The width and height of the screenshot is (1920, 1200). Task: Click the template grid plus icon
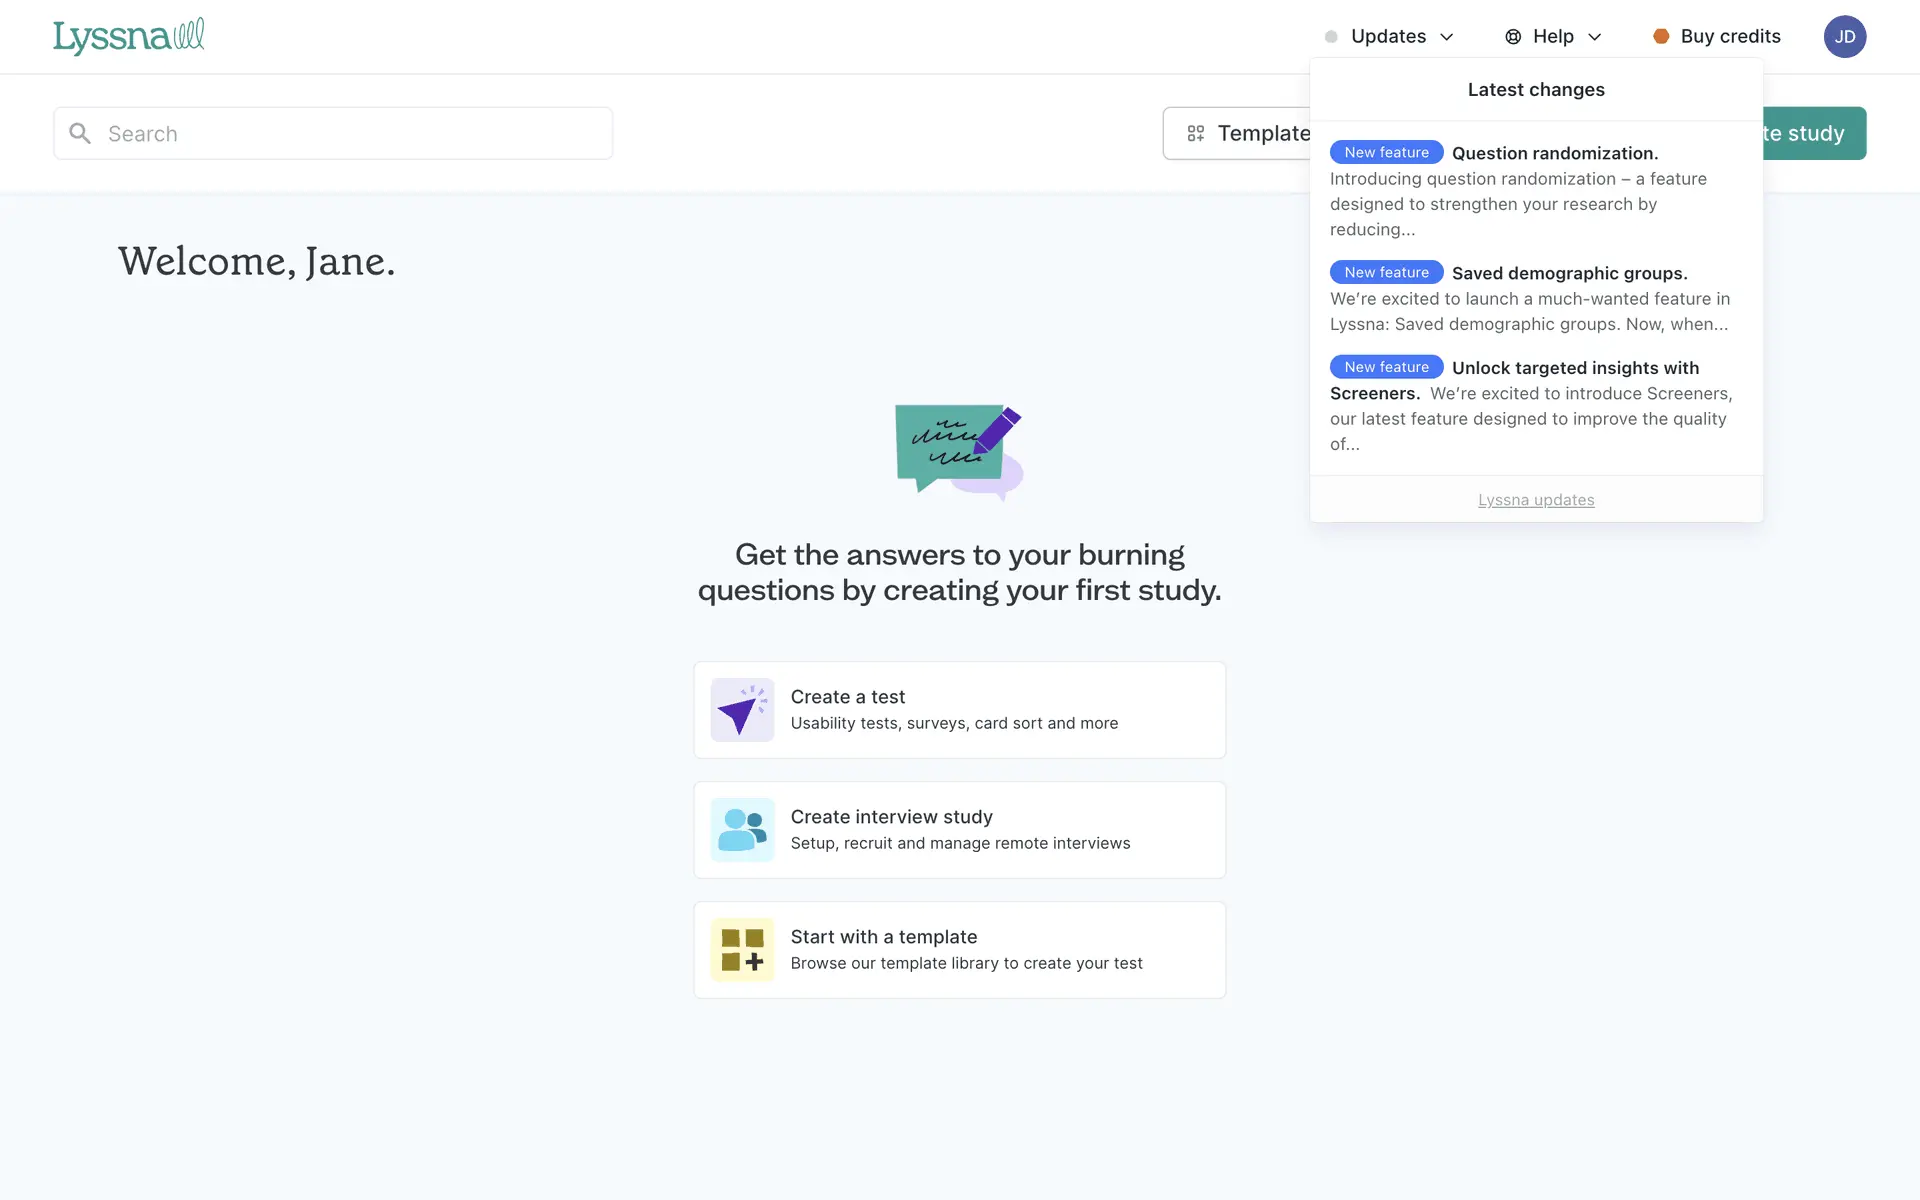coord(742,950)
